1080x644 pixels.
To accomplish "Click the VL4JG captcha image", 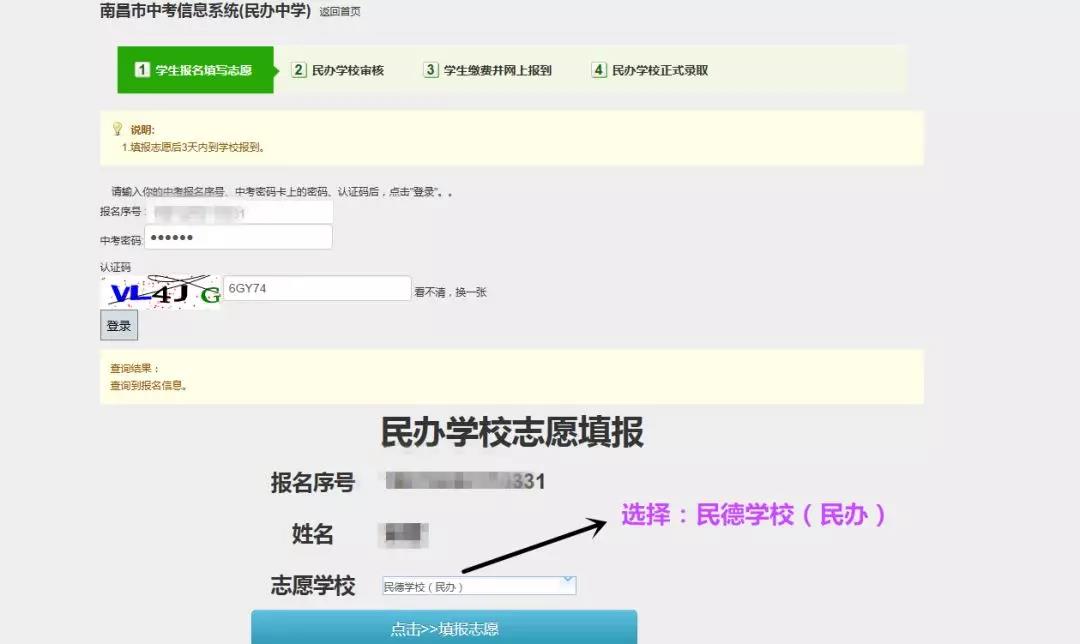I will click(161, 291).
